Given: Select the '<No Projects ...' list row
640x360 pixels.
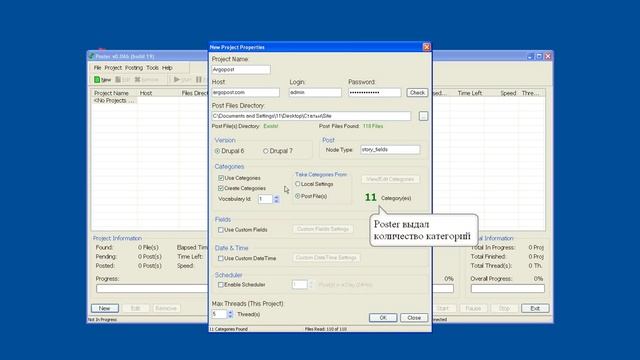Looking at the screenshot, I should pos(114,100).
